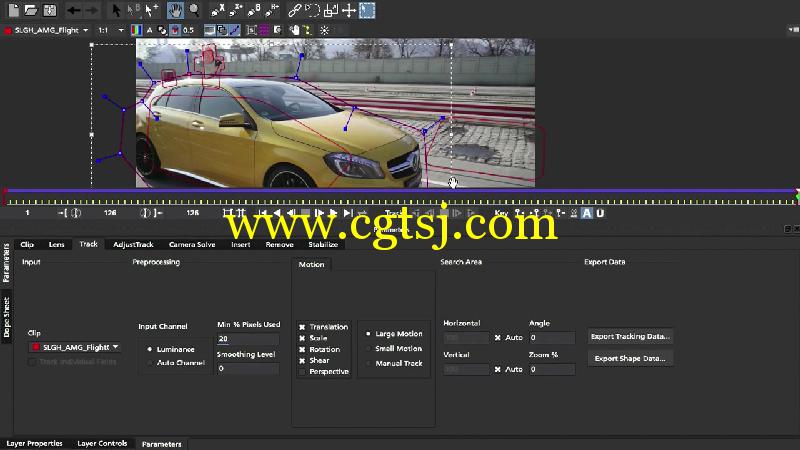Undo the last action
The width and height of the screenshot is (800, 450).
click(x=73, y=10)
